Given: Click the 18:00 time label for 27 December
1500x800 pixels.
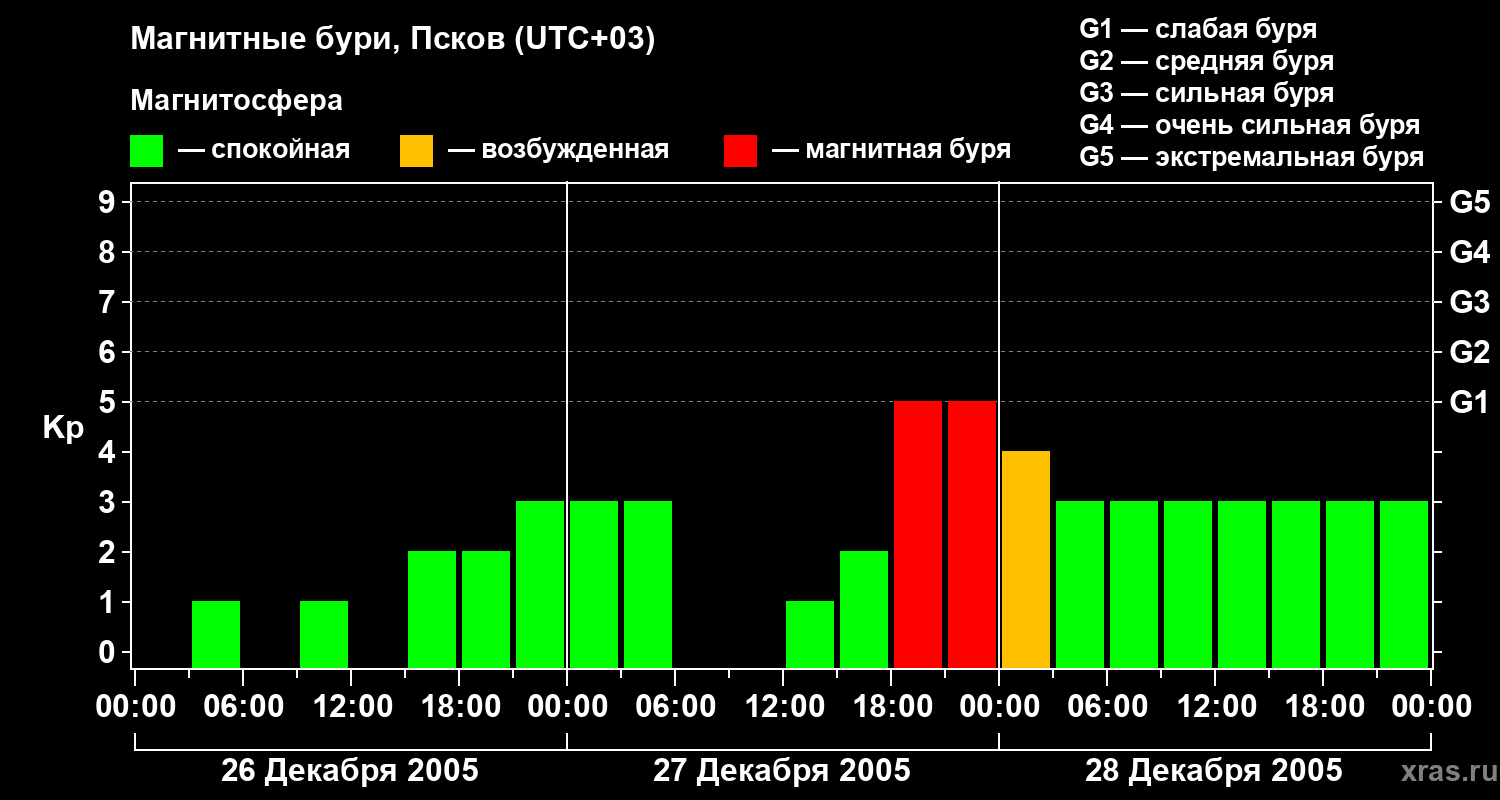Looking at the screenshot, I should (x=891, y=707).
